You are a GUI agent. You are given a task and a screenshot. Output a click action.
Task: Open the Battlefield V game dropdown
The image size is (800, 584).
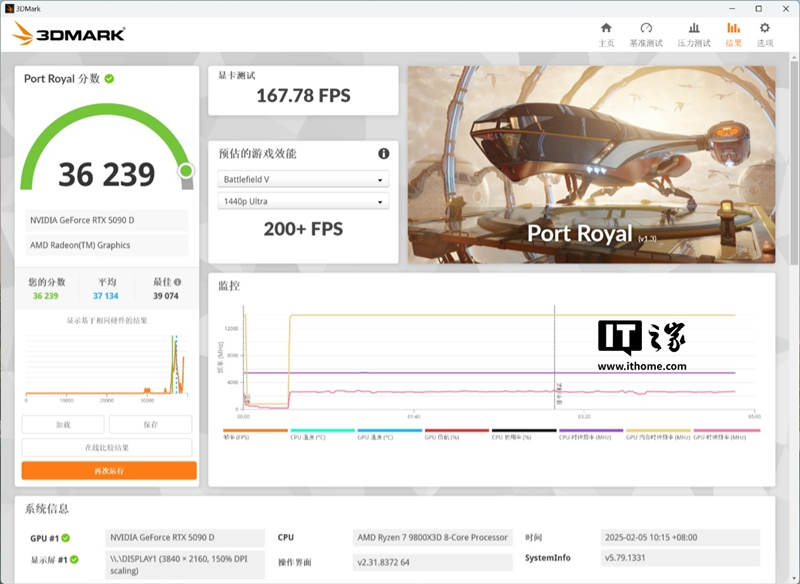(x=303, y=179)
